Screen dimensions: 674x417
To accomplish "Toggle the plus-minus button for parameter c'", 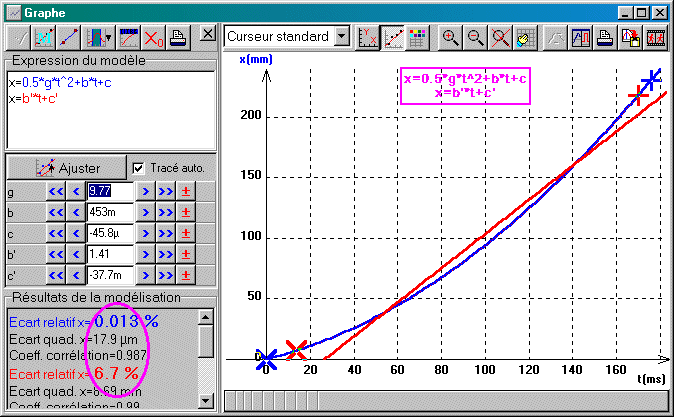I will 186,275.
